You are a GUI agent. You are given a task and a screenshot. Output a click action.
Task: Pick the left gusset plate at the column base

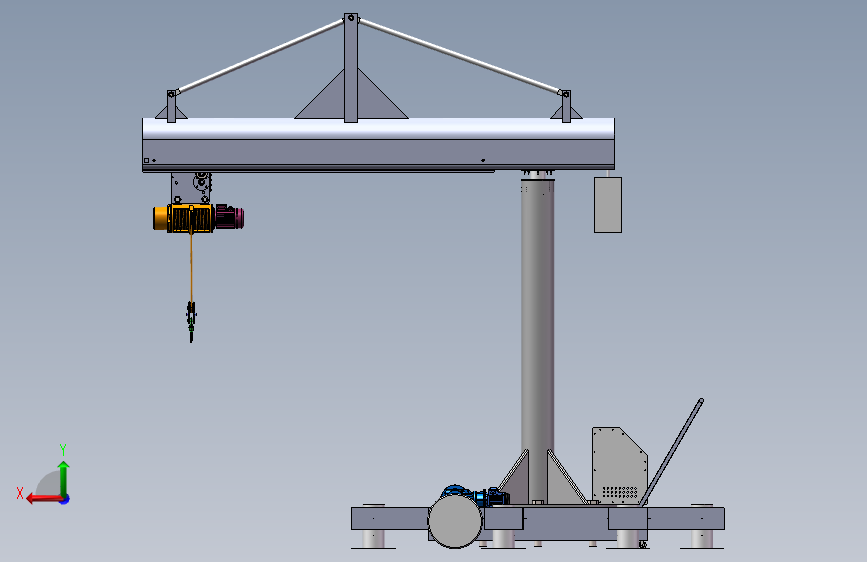(x=514, y=477)
